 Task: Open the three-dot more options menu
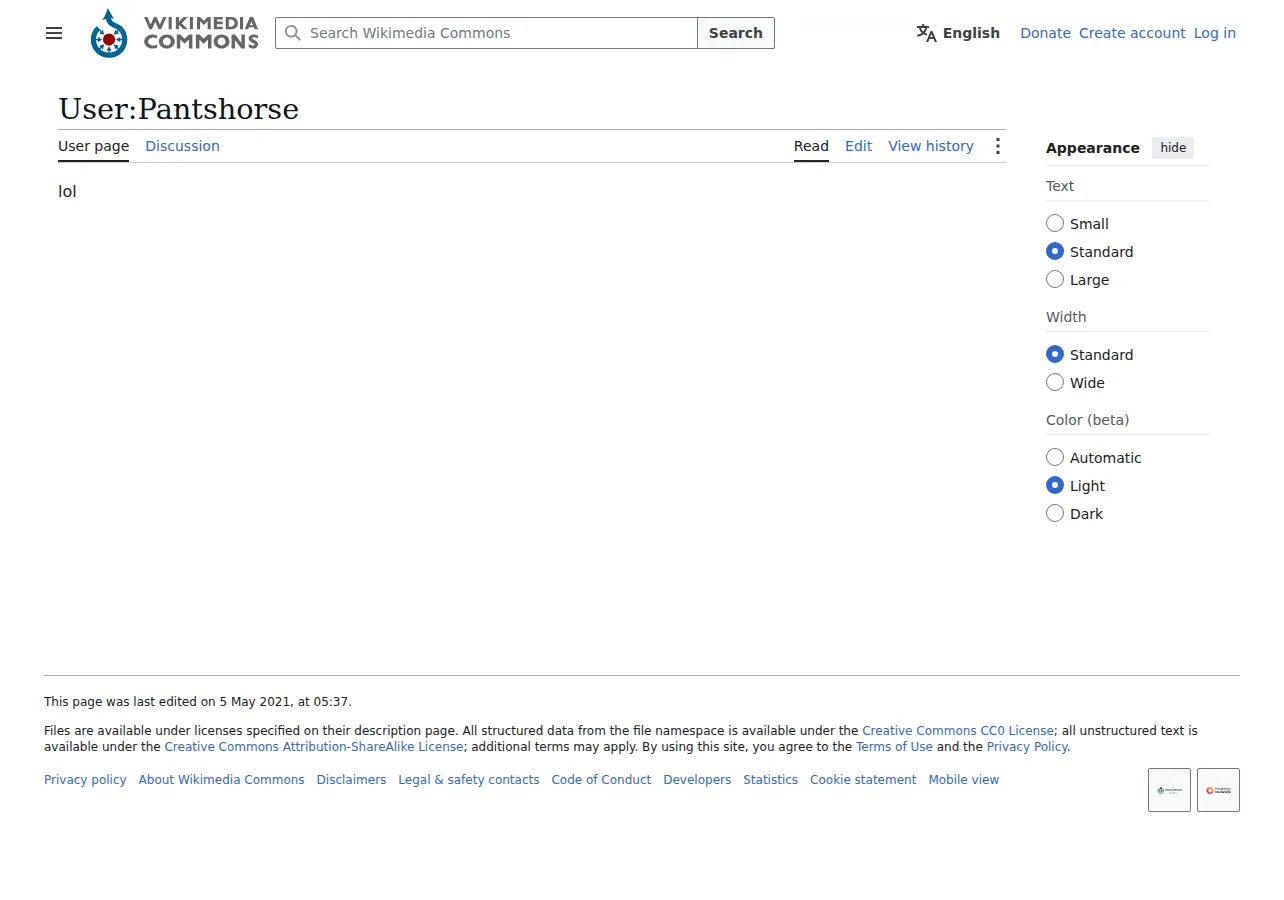(997, 146)
